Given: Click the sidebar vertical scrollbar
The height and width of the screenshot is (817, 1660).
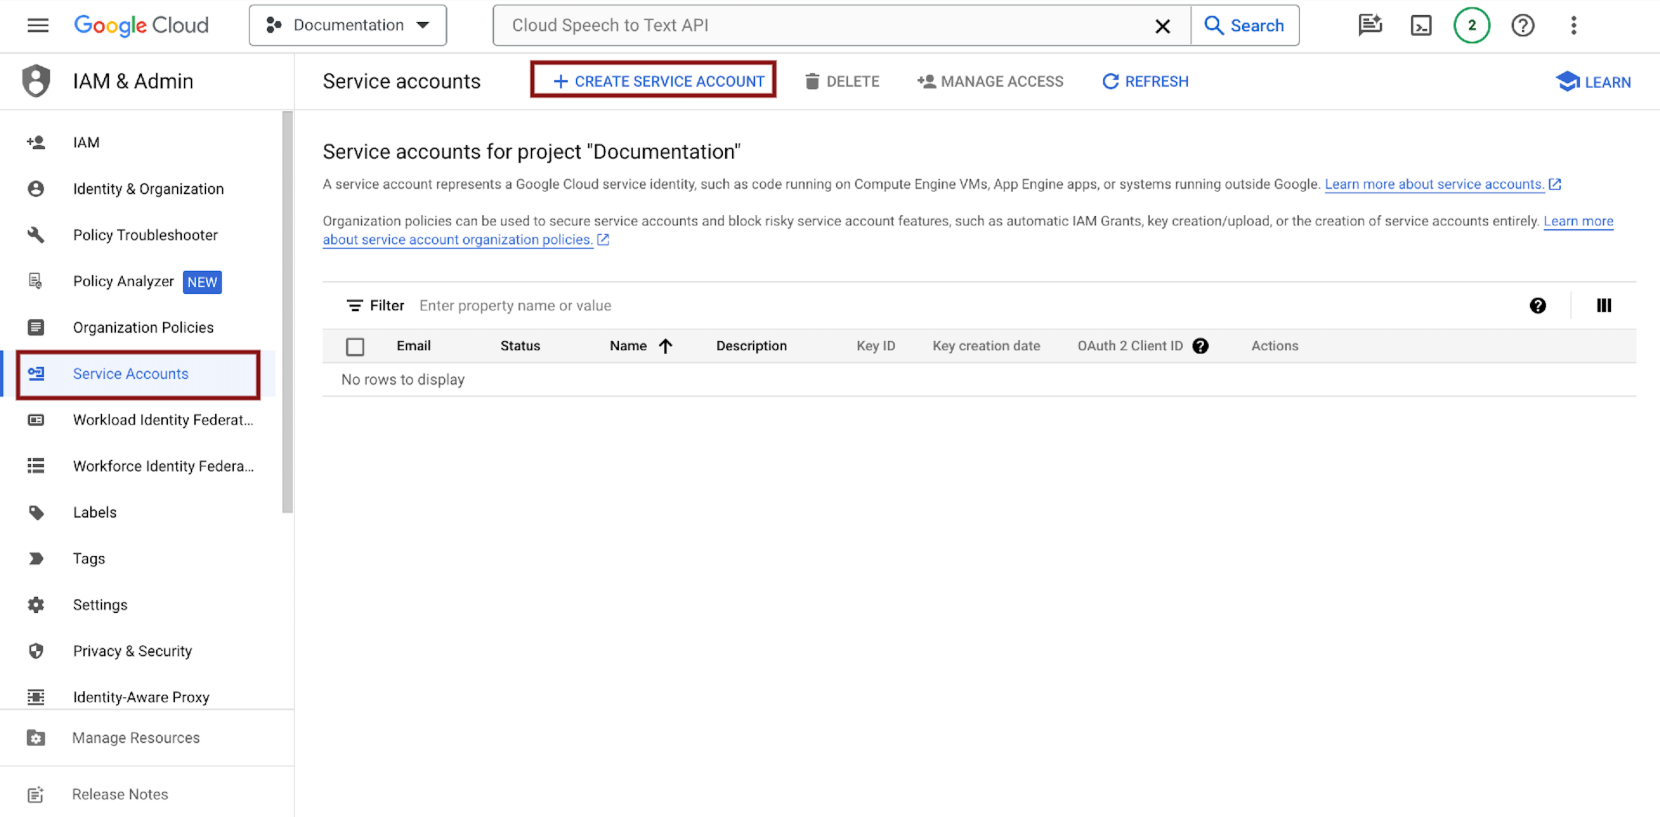Looking at the screenshot, I should click(288, 310).
